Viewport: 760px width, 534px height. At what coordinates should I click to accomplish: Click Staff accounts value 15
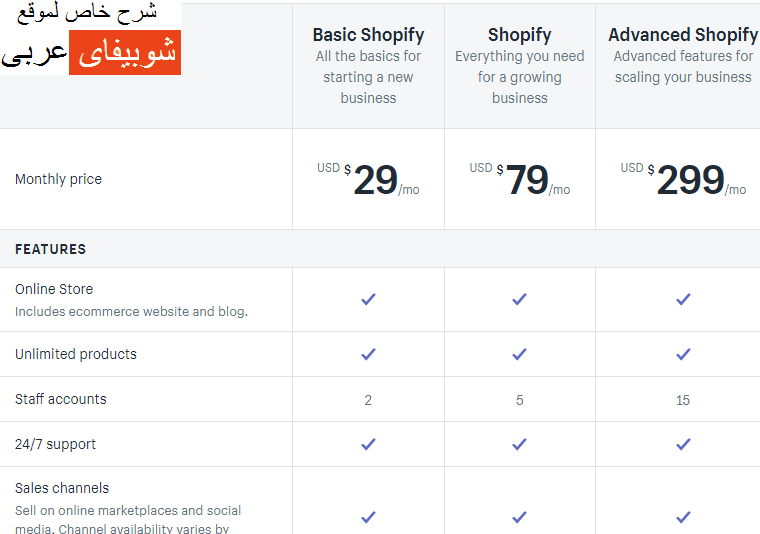[683, 400]
